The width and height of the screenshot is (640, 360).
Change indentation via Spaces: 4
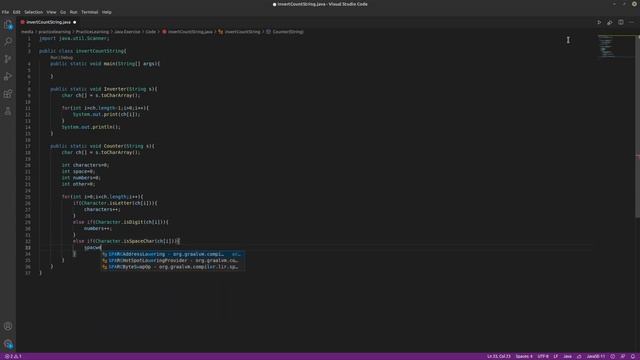[524, 356]
